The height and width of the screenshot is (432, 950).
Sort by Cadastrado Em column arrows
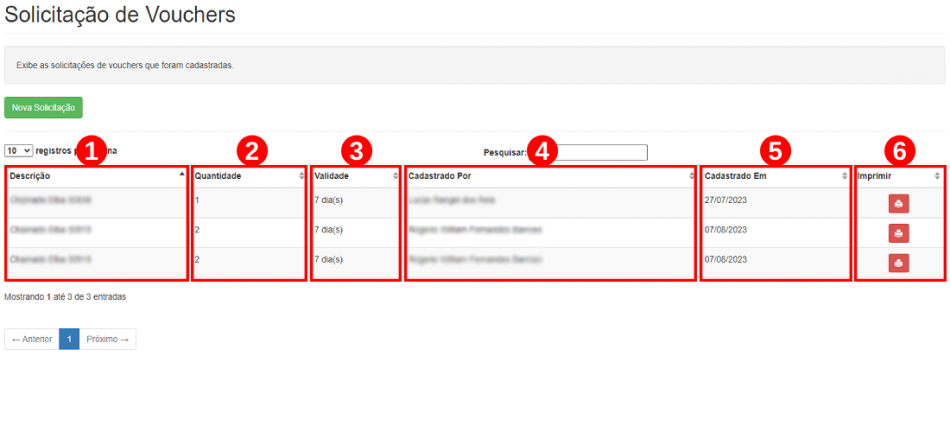pyautogui.click(x=845, y=176)
